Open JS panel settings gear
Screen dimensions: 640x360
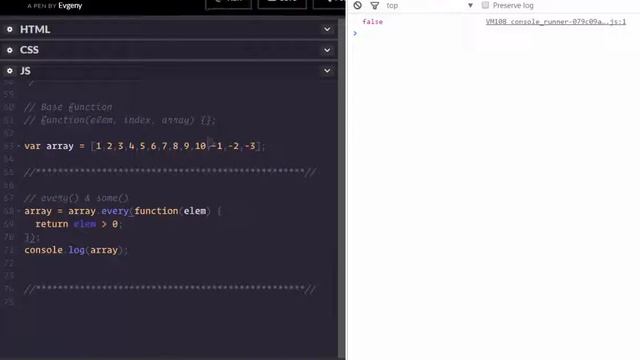(x=10, y=71)
